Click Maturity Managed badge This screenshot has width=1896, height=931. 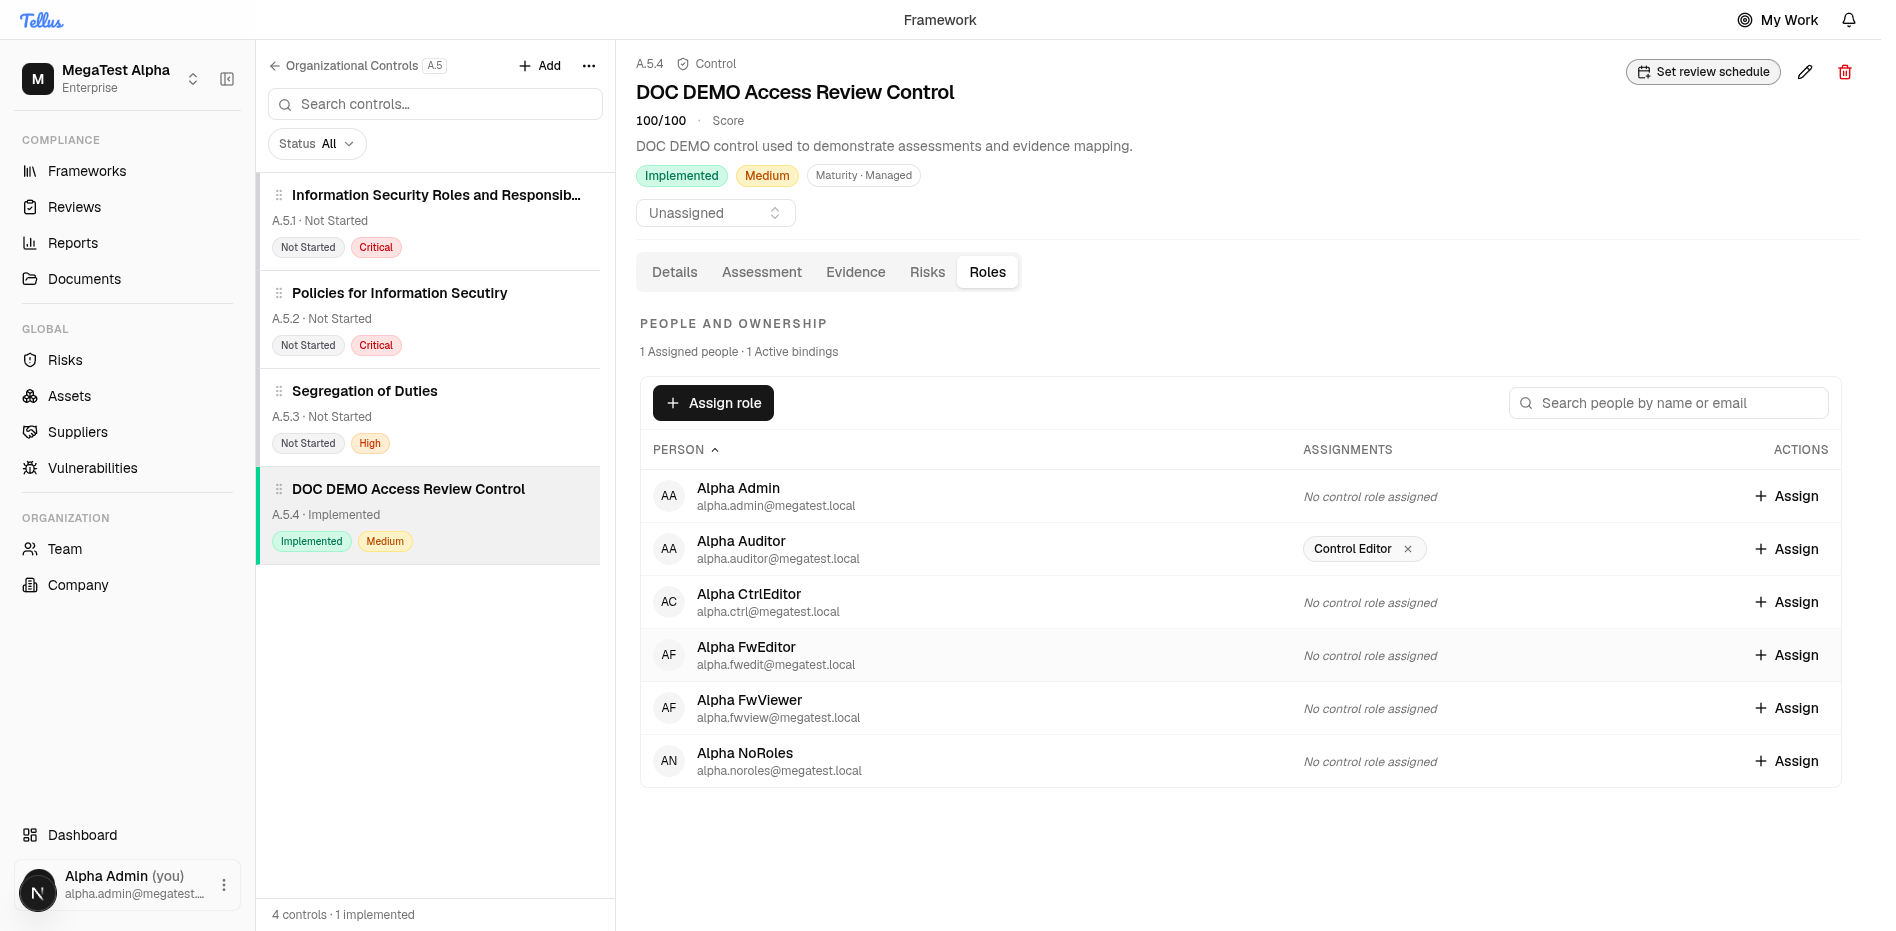point(864,176)
